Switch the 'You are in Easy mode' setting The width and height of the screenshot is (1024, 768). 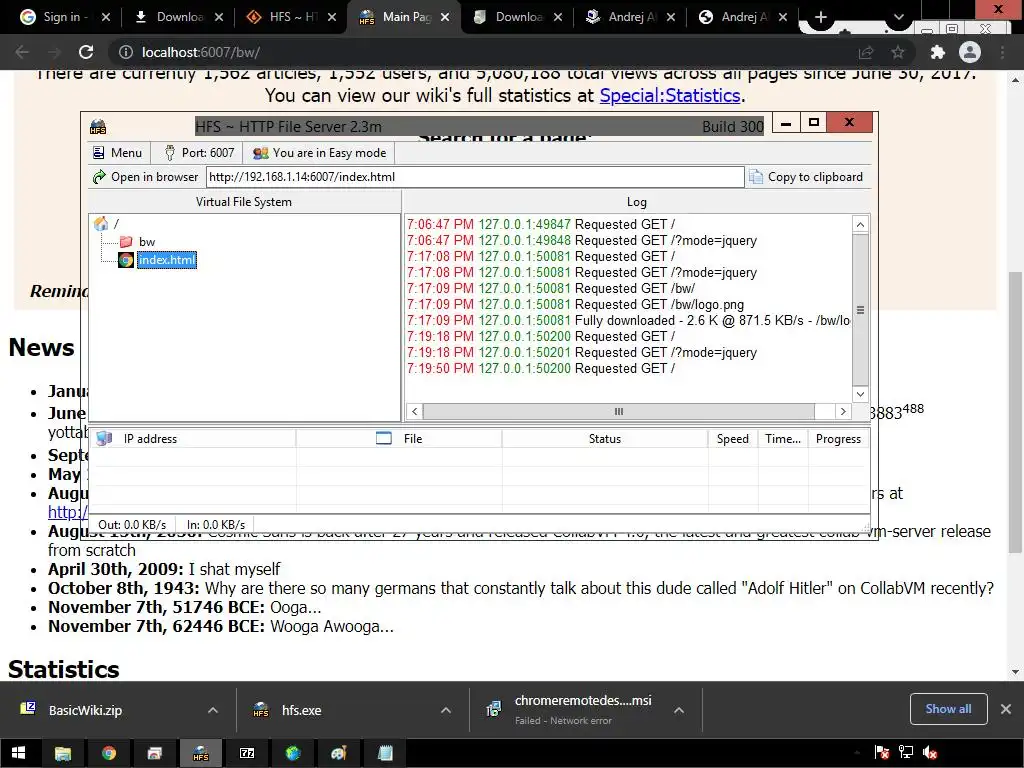319,153
